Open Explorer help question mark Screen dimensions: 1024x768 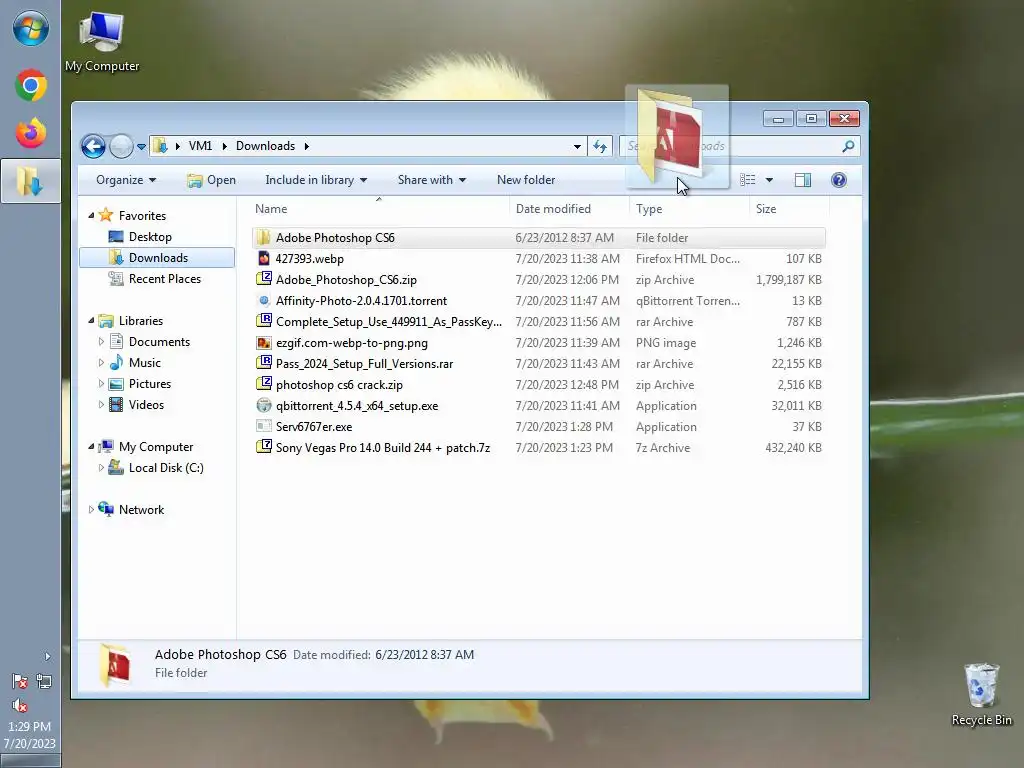[x=839, y=180]
